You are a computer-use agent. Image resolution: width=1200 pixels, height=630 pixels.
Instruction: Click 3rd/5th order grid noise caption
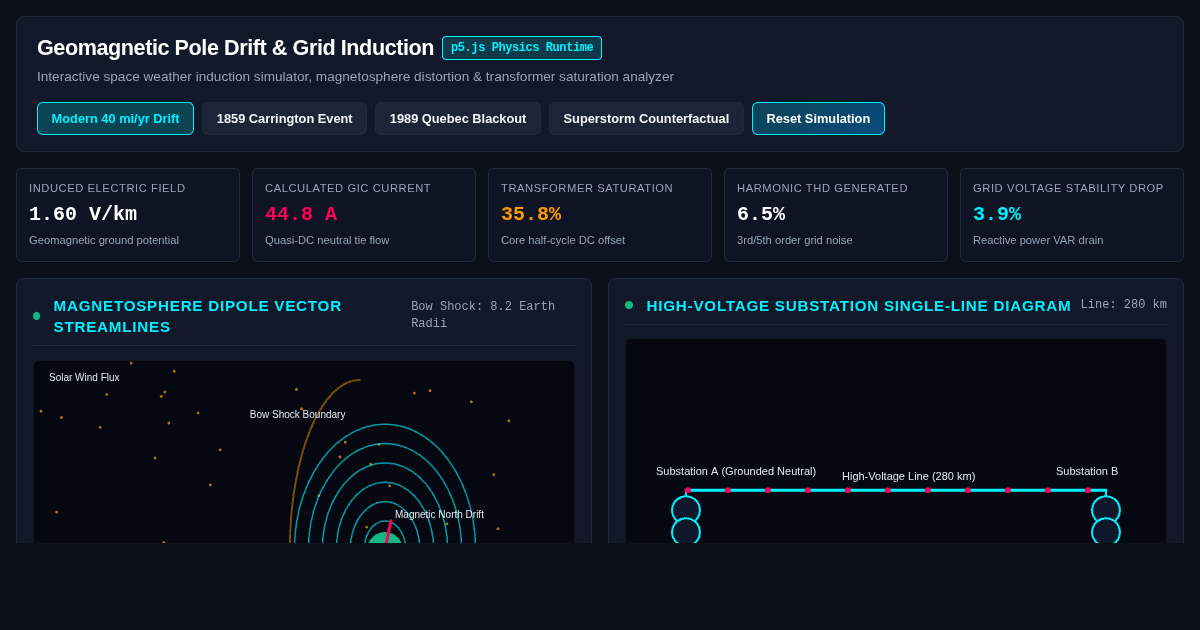(x=795, y=240)
